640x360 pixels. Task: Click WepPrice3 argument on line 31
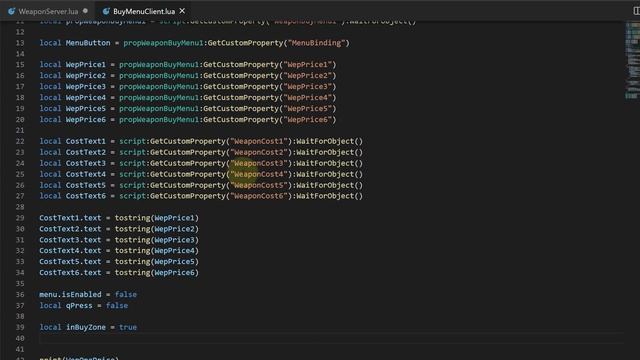point(174,240)
